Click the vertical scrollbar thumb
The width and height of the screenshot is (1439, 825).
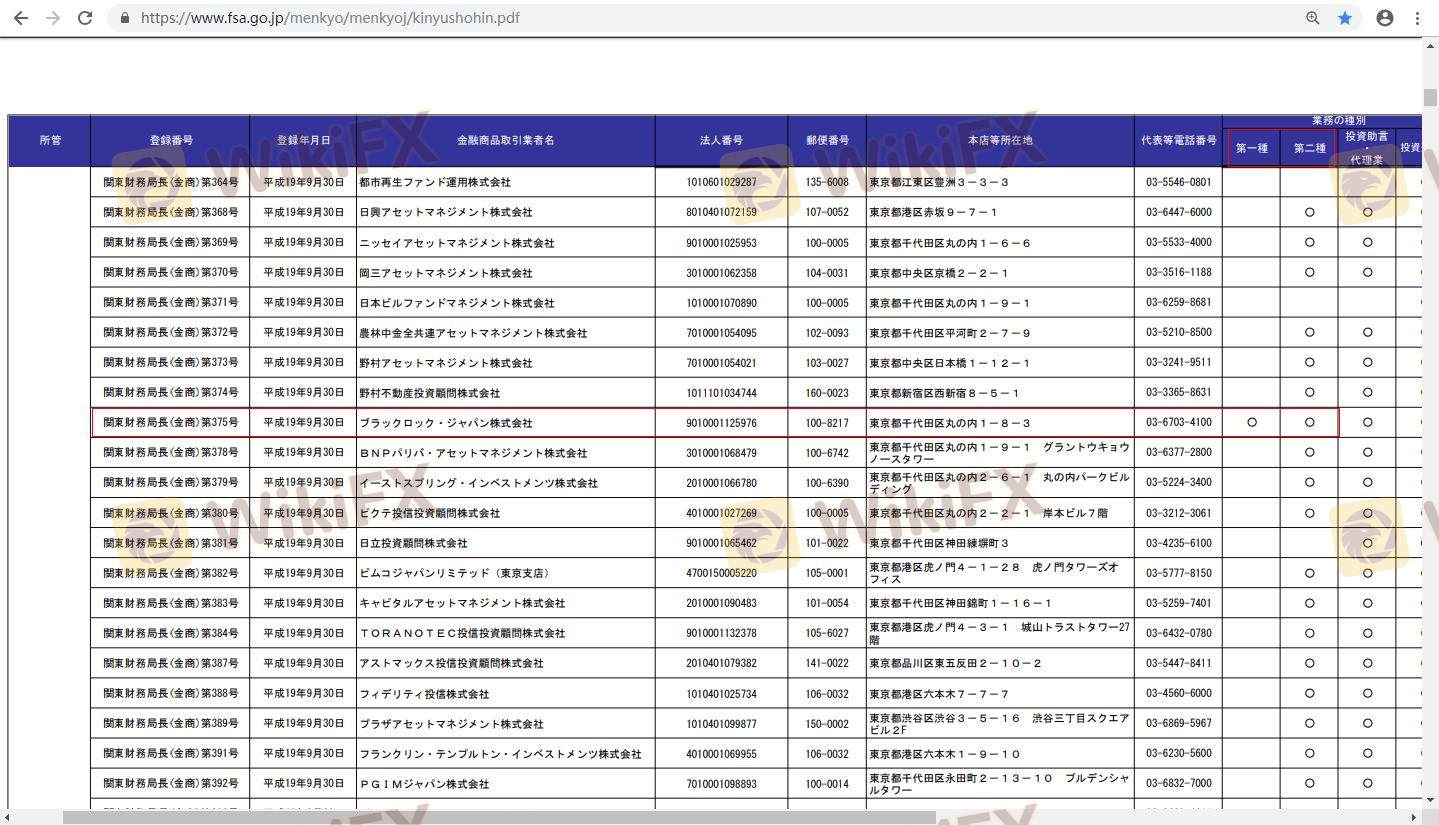[1430, 97]
